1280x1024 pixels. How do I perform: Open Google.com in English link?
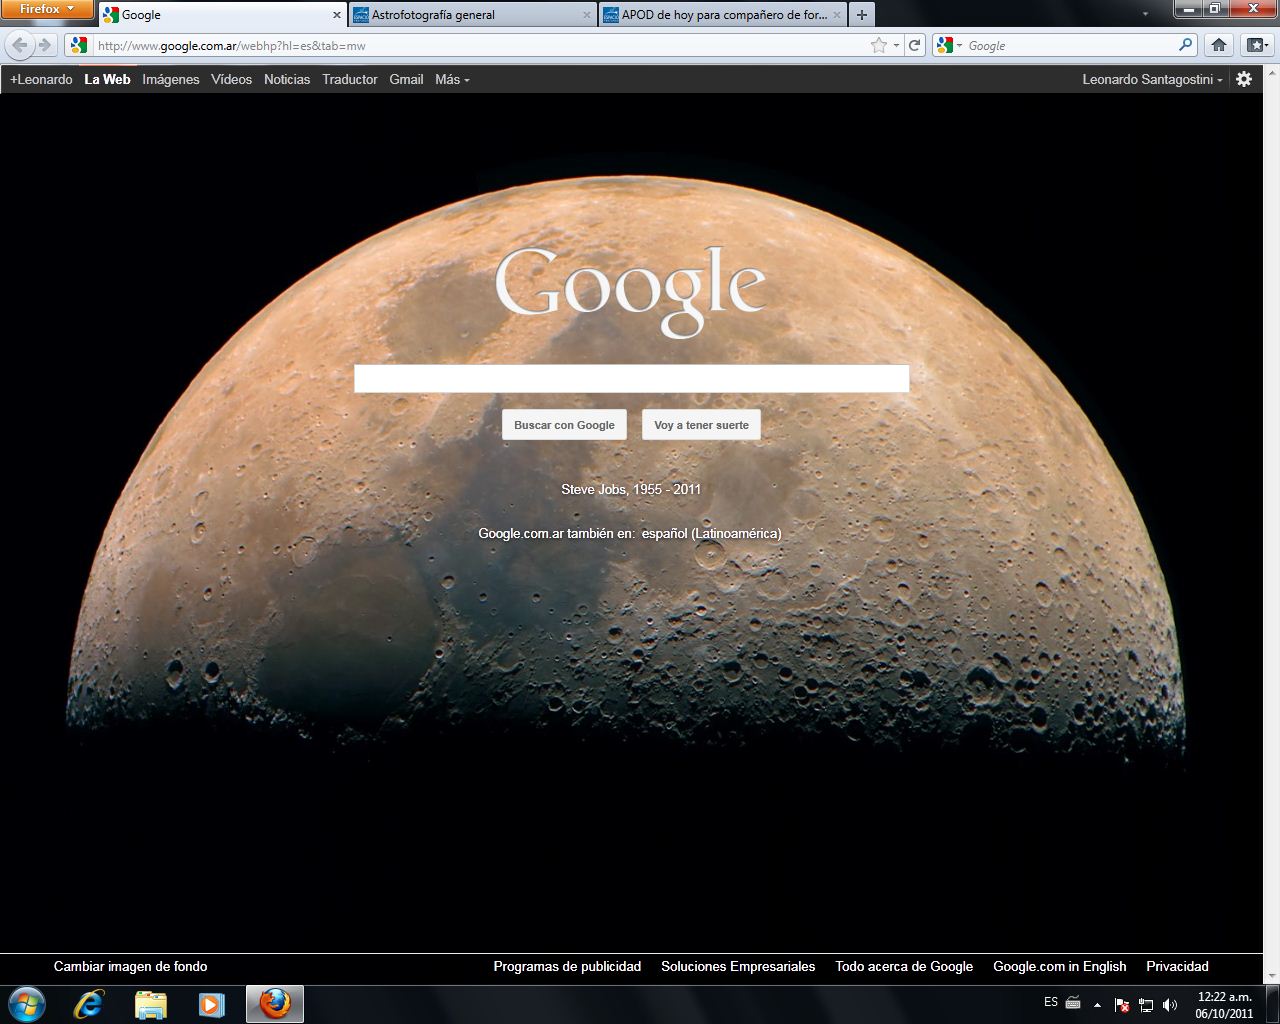click(1060, 966)
